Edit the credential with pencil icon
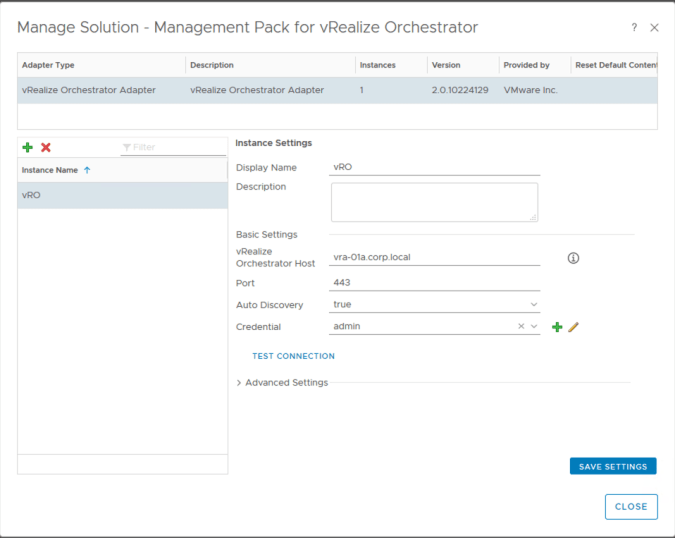Viewport: 675px width, 538px height. click(x=574, y=327)
